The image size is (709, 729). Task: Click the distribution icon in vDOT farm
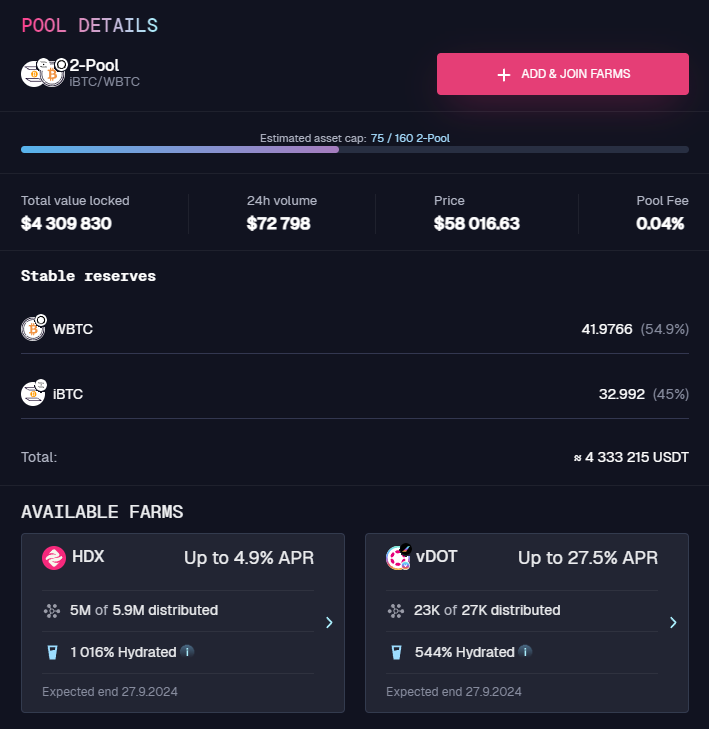[396, 610]
